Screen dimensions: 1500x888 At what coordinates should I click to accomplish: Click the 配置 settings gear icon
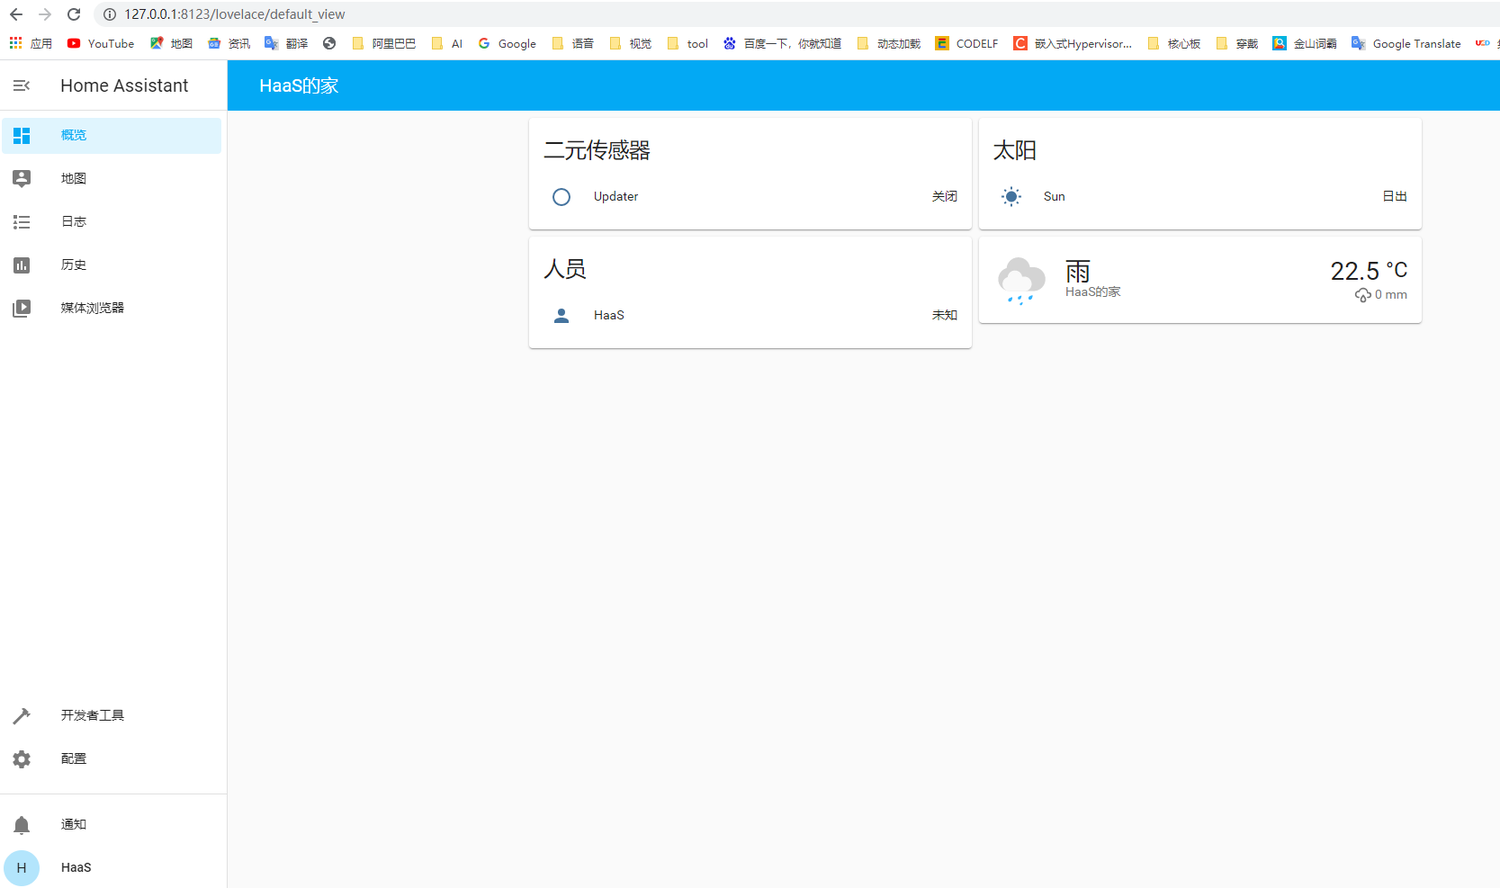click(21, 758)
